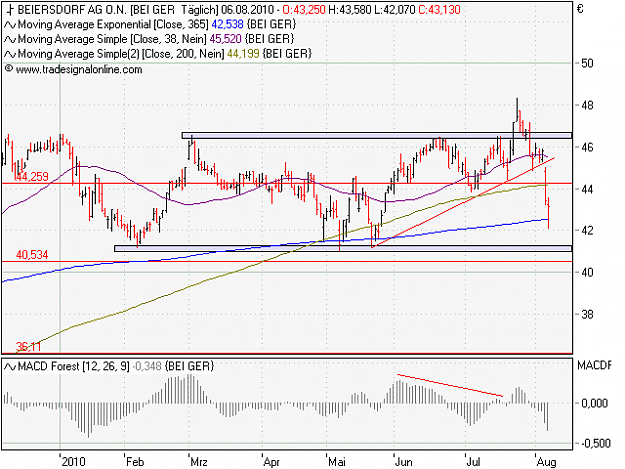The height and width of the screenshot is (469, 625).
Task: Click the wave icon beside MACD Forest
Action: (x=10, y=366)
